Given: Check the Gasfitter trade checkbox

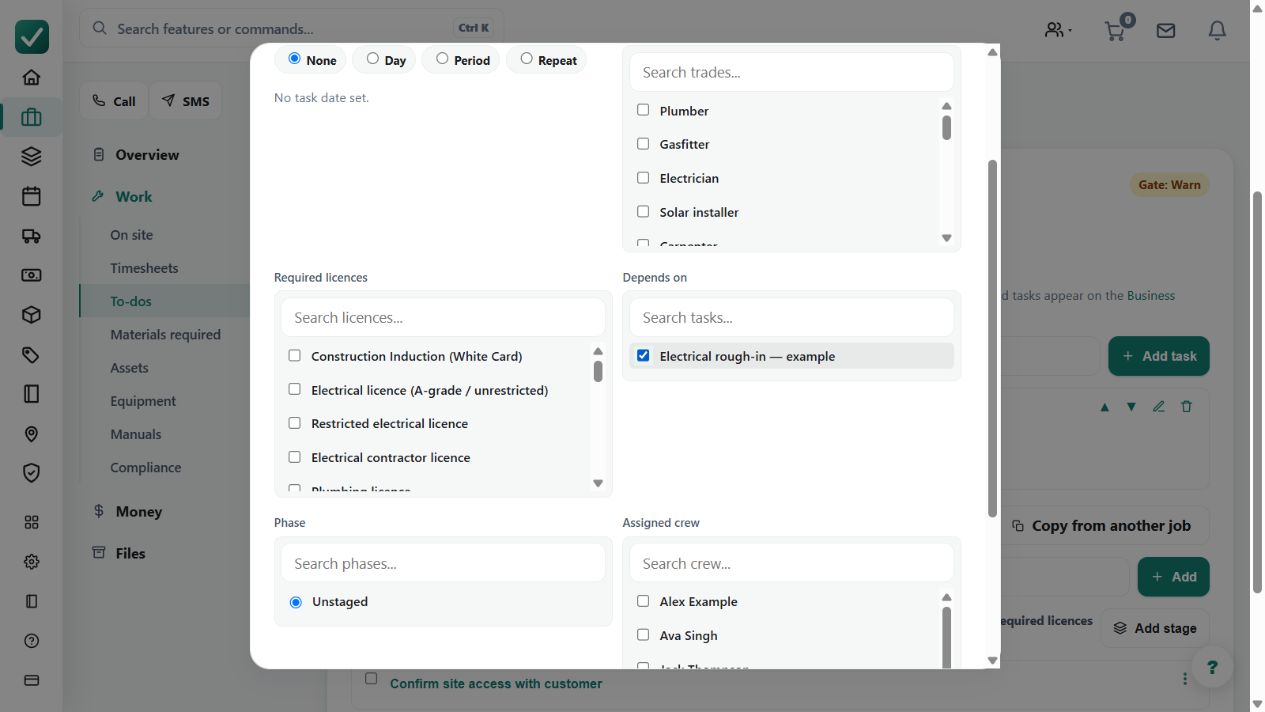Looking at the screenshot, I should [x=643, y=144].
